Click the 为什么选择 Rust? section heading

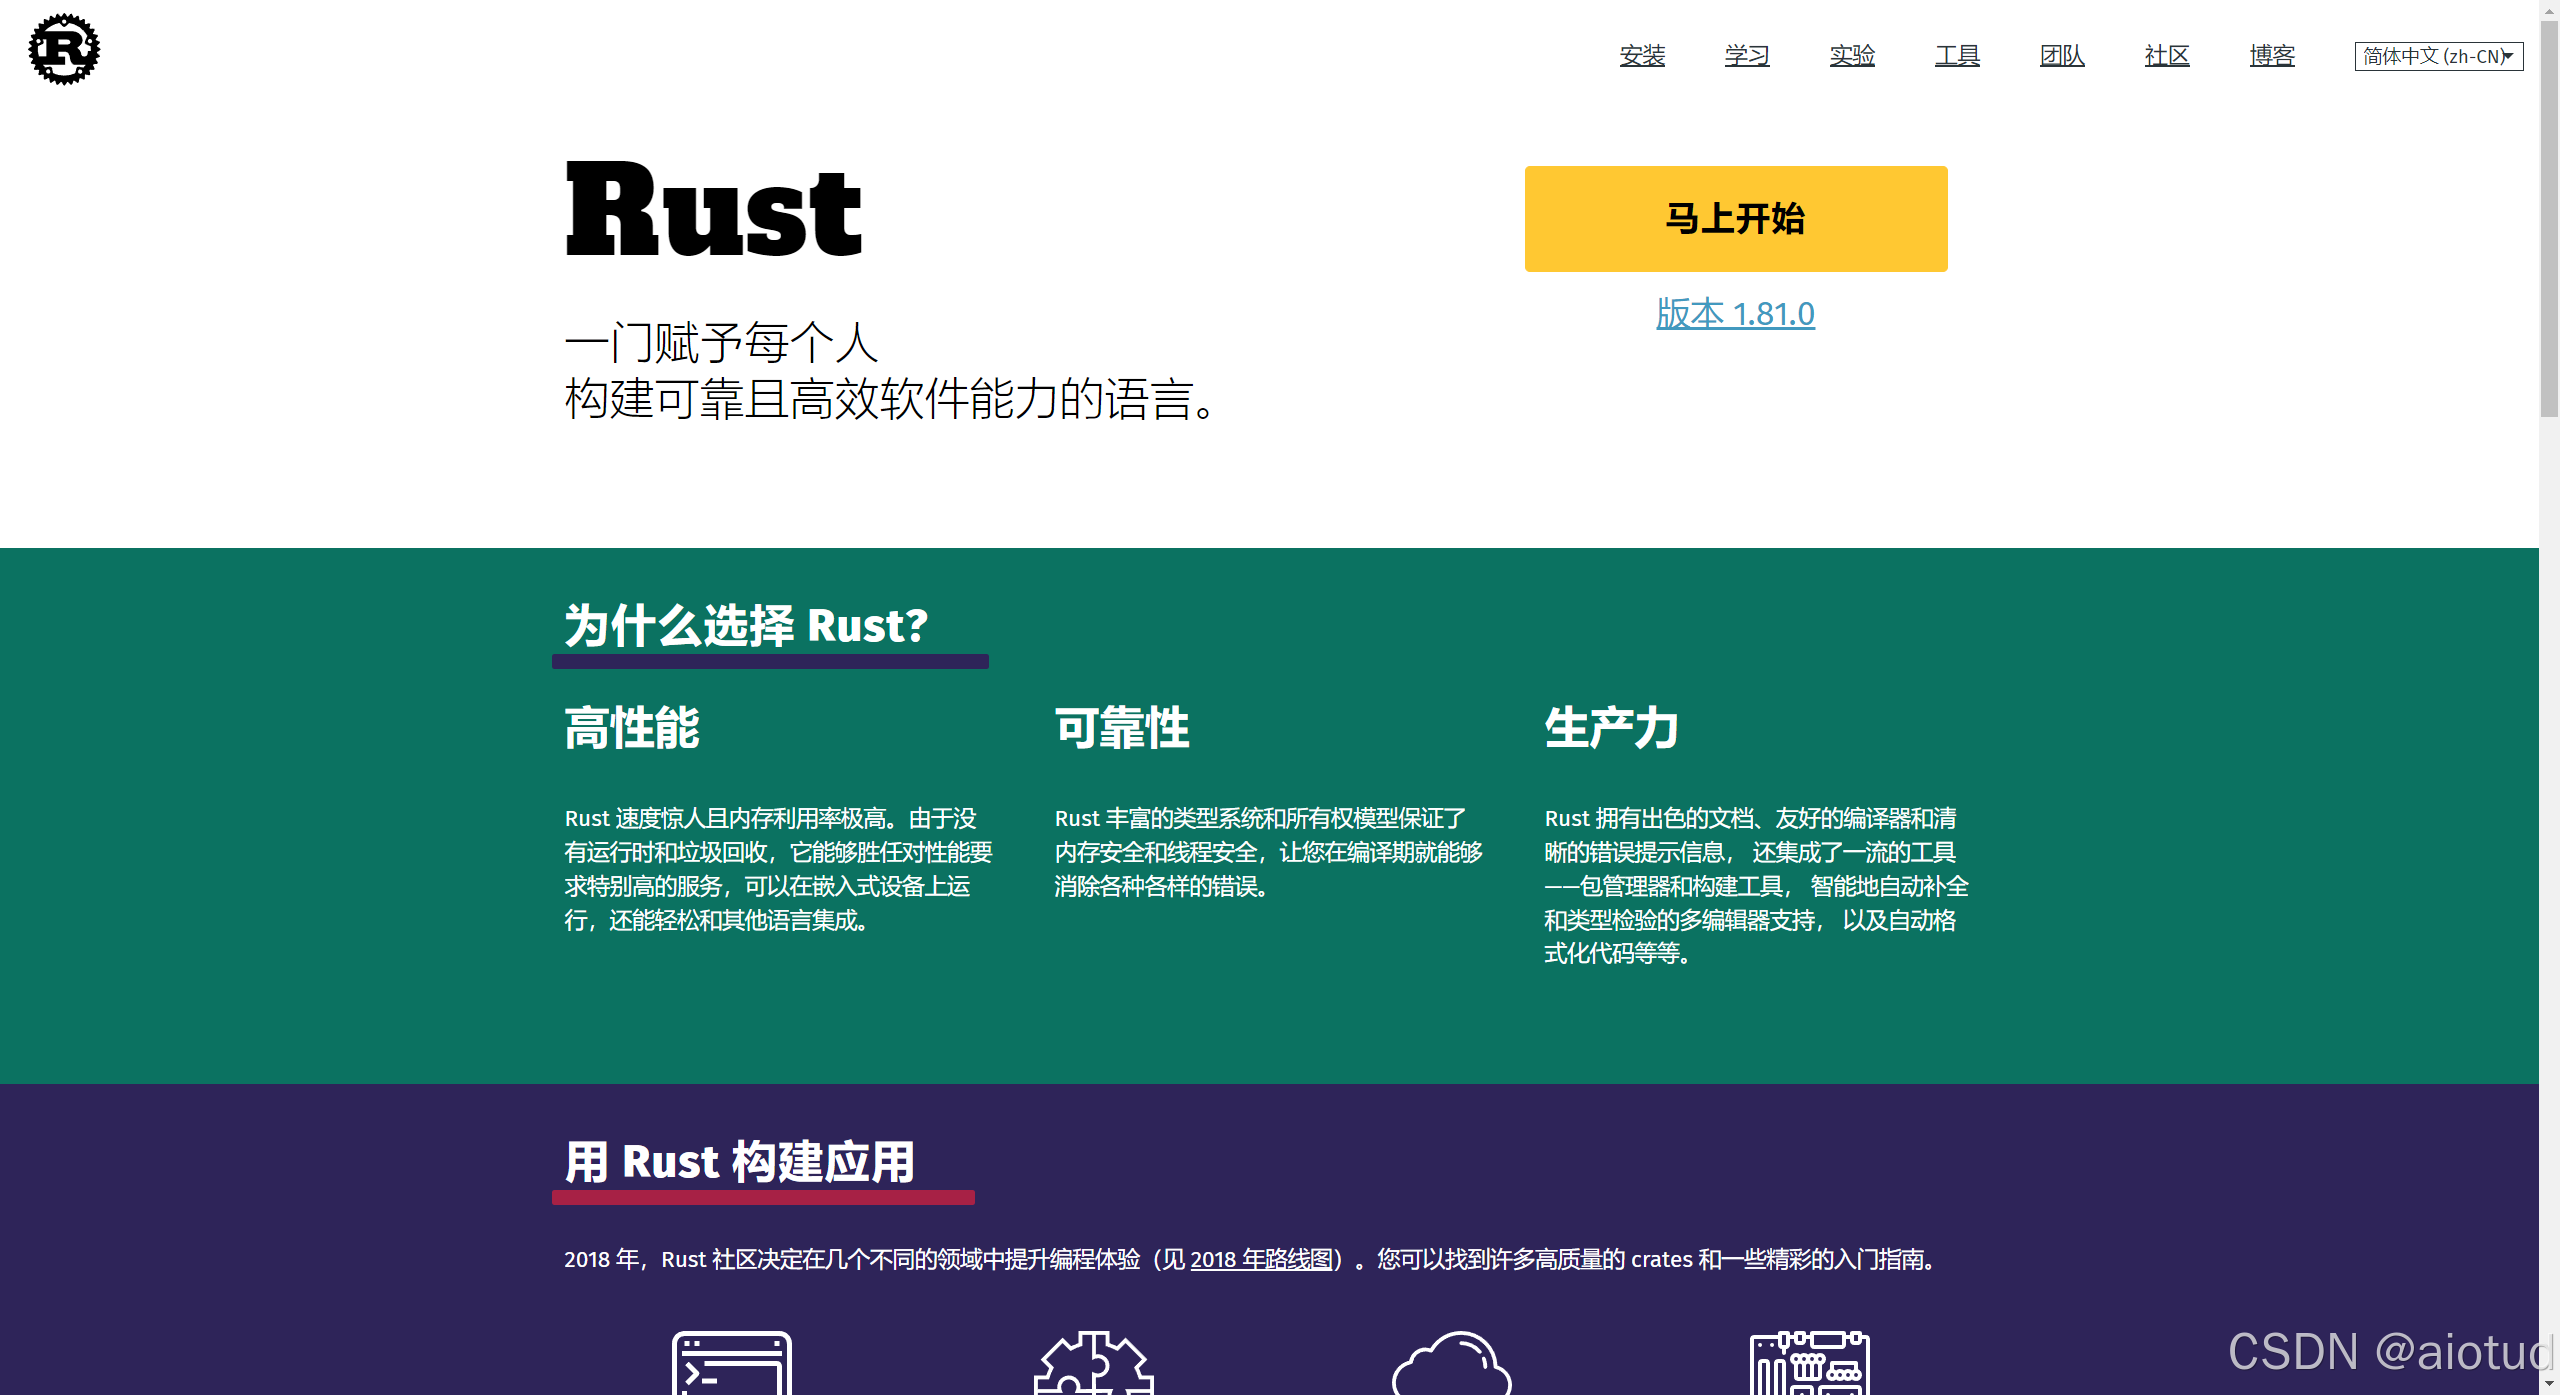pos(746,626)
